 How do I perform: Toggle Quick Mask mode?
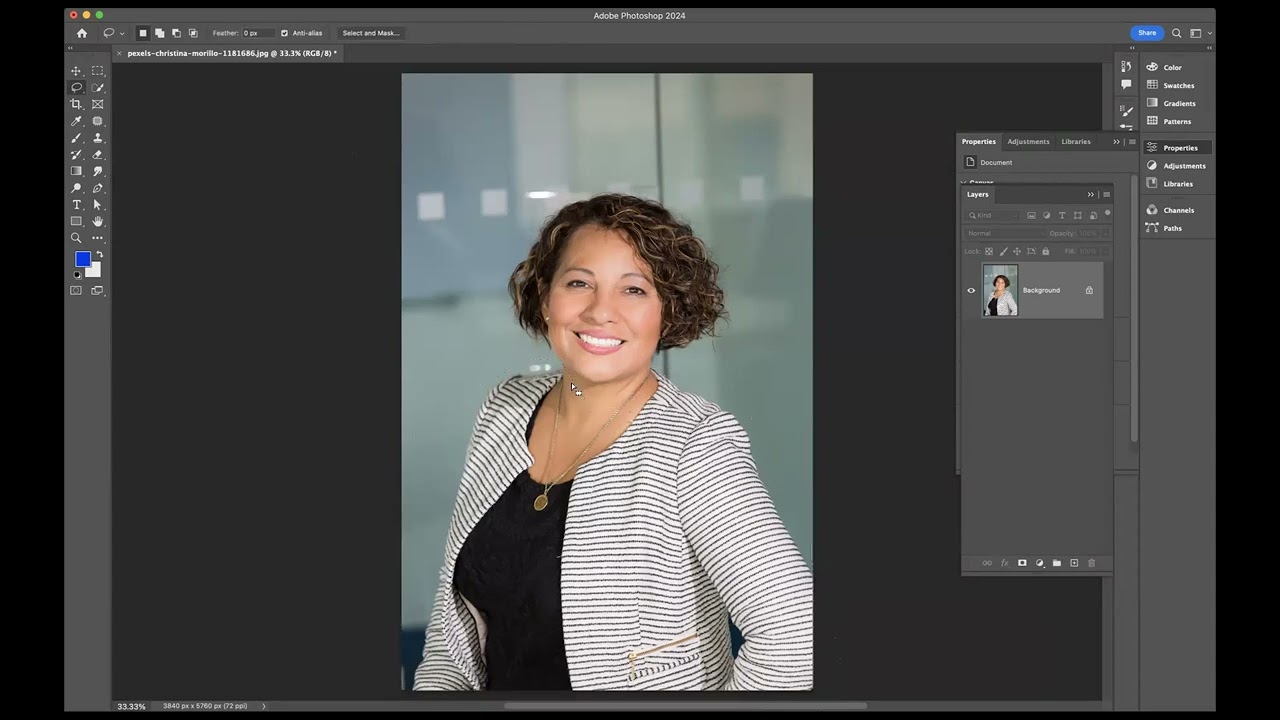point(76,291)
